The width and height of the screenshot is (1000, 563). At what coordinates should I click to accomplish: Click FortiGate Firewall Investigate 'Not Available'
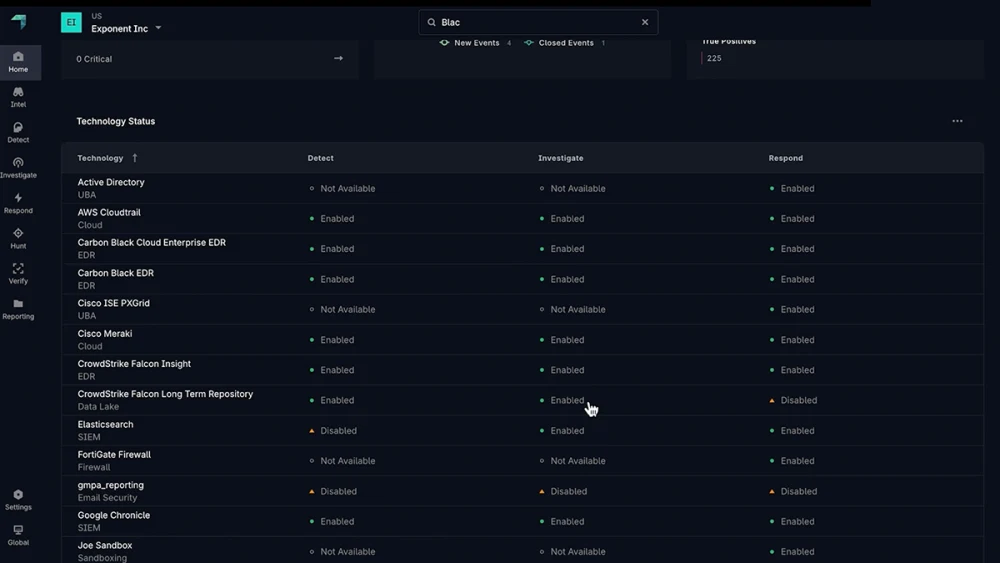coord(572,461)
